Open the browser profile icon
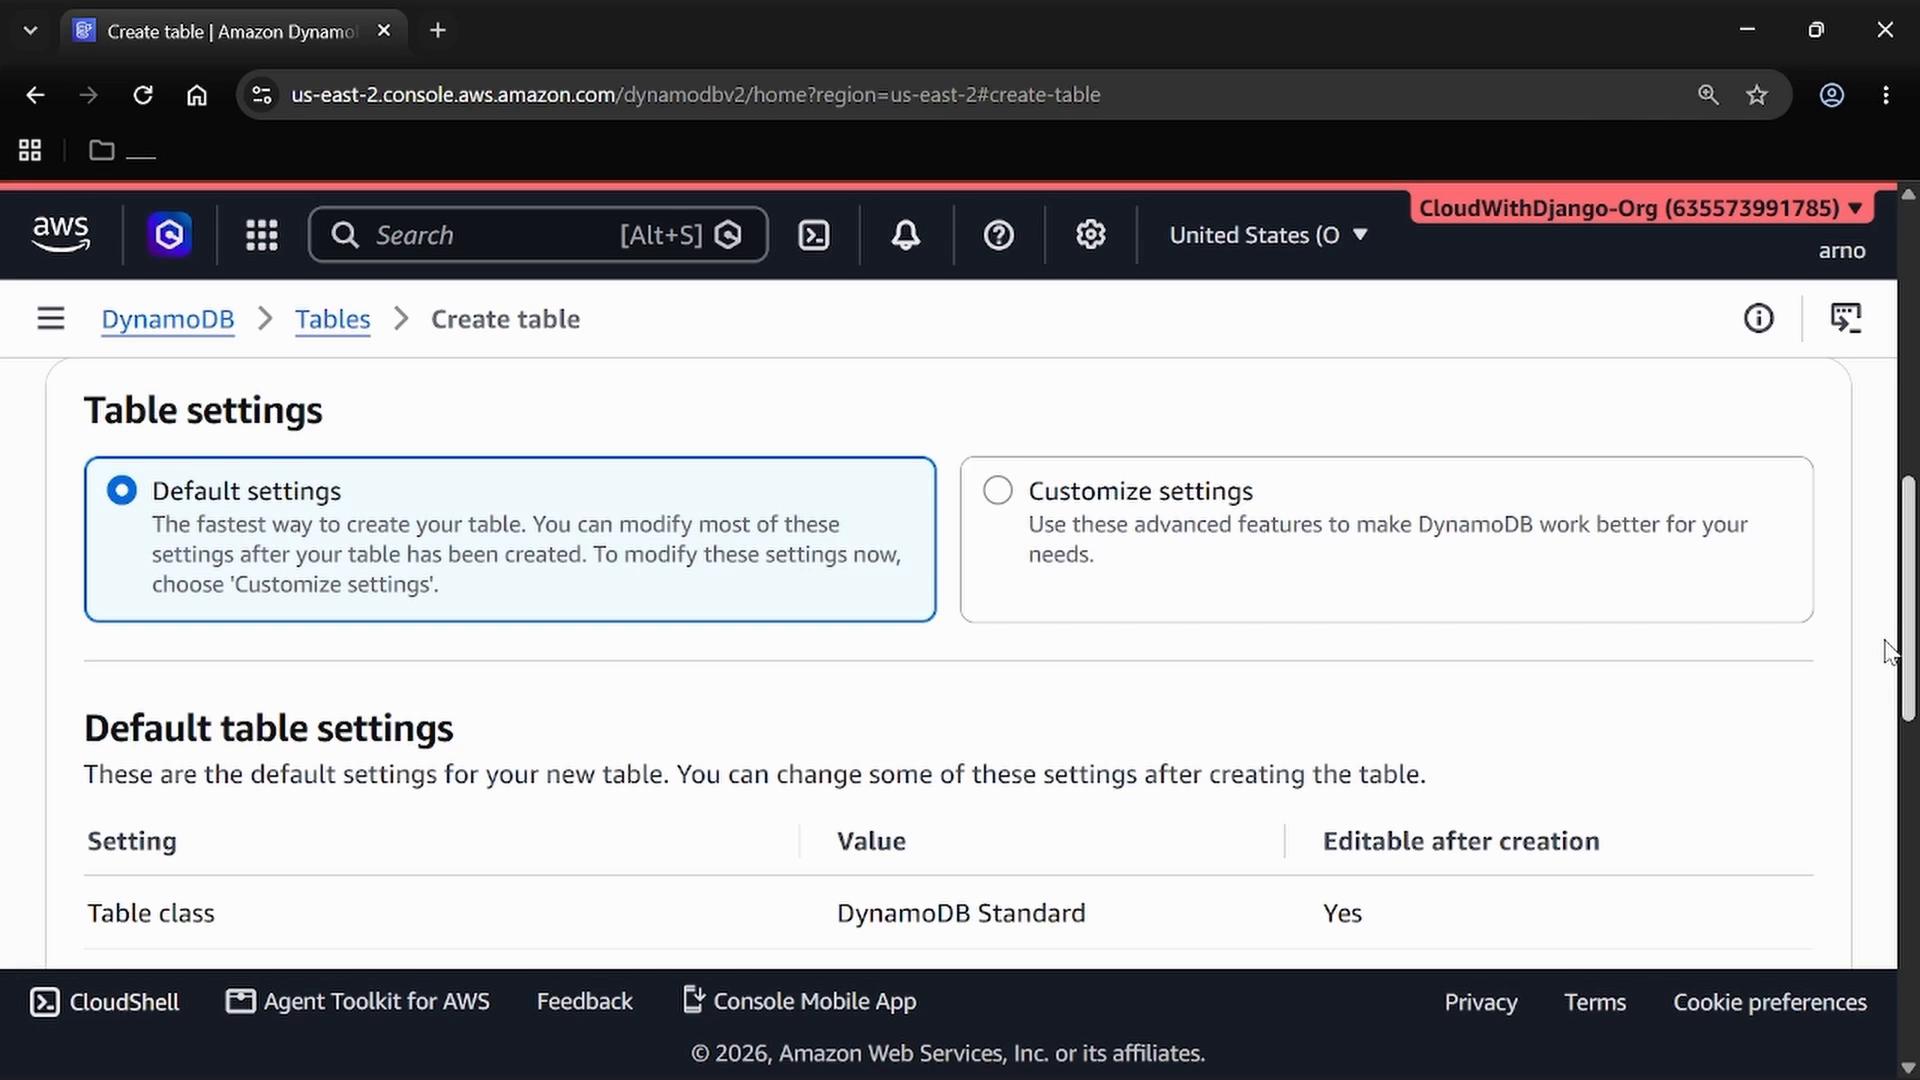Screen dimensions: 1920x1080 coord(1832,95)
